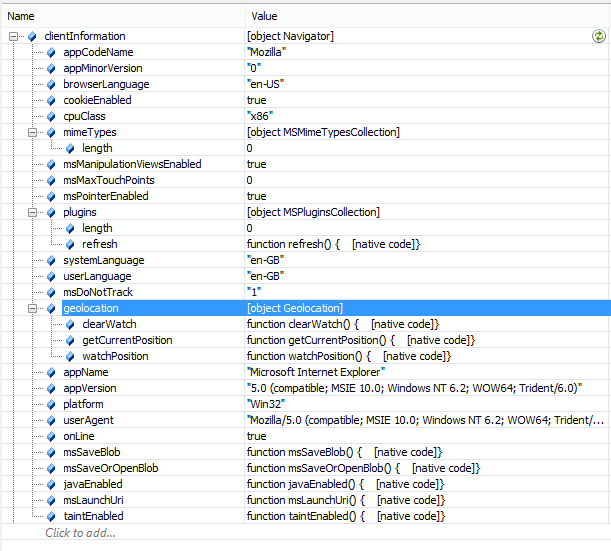Click the "Win32" platform value
This screenshot has height=551, width=611.
pyautogui.click(x=266, y=404)
